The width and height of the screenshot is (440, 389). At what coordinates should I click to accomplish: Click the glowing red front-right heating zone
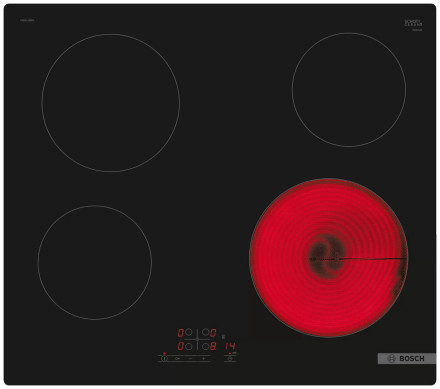pos(329,258)
